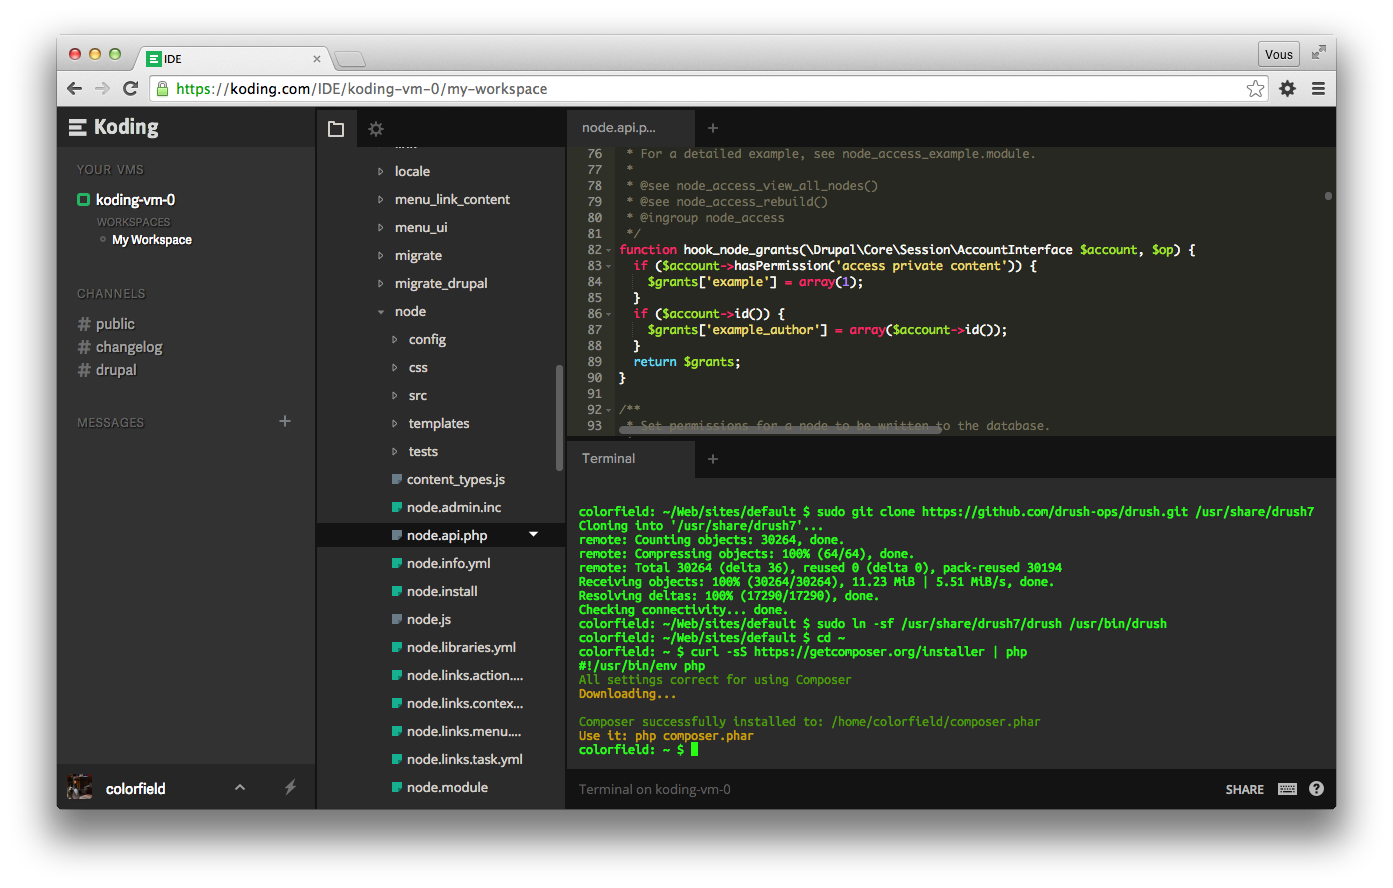Select the Terminal tab

point(611,458)
